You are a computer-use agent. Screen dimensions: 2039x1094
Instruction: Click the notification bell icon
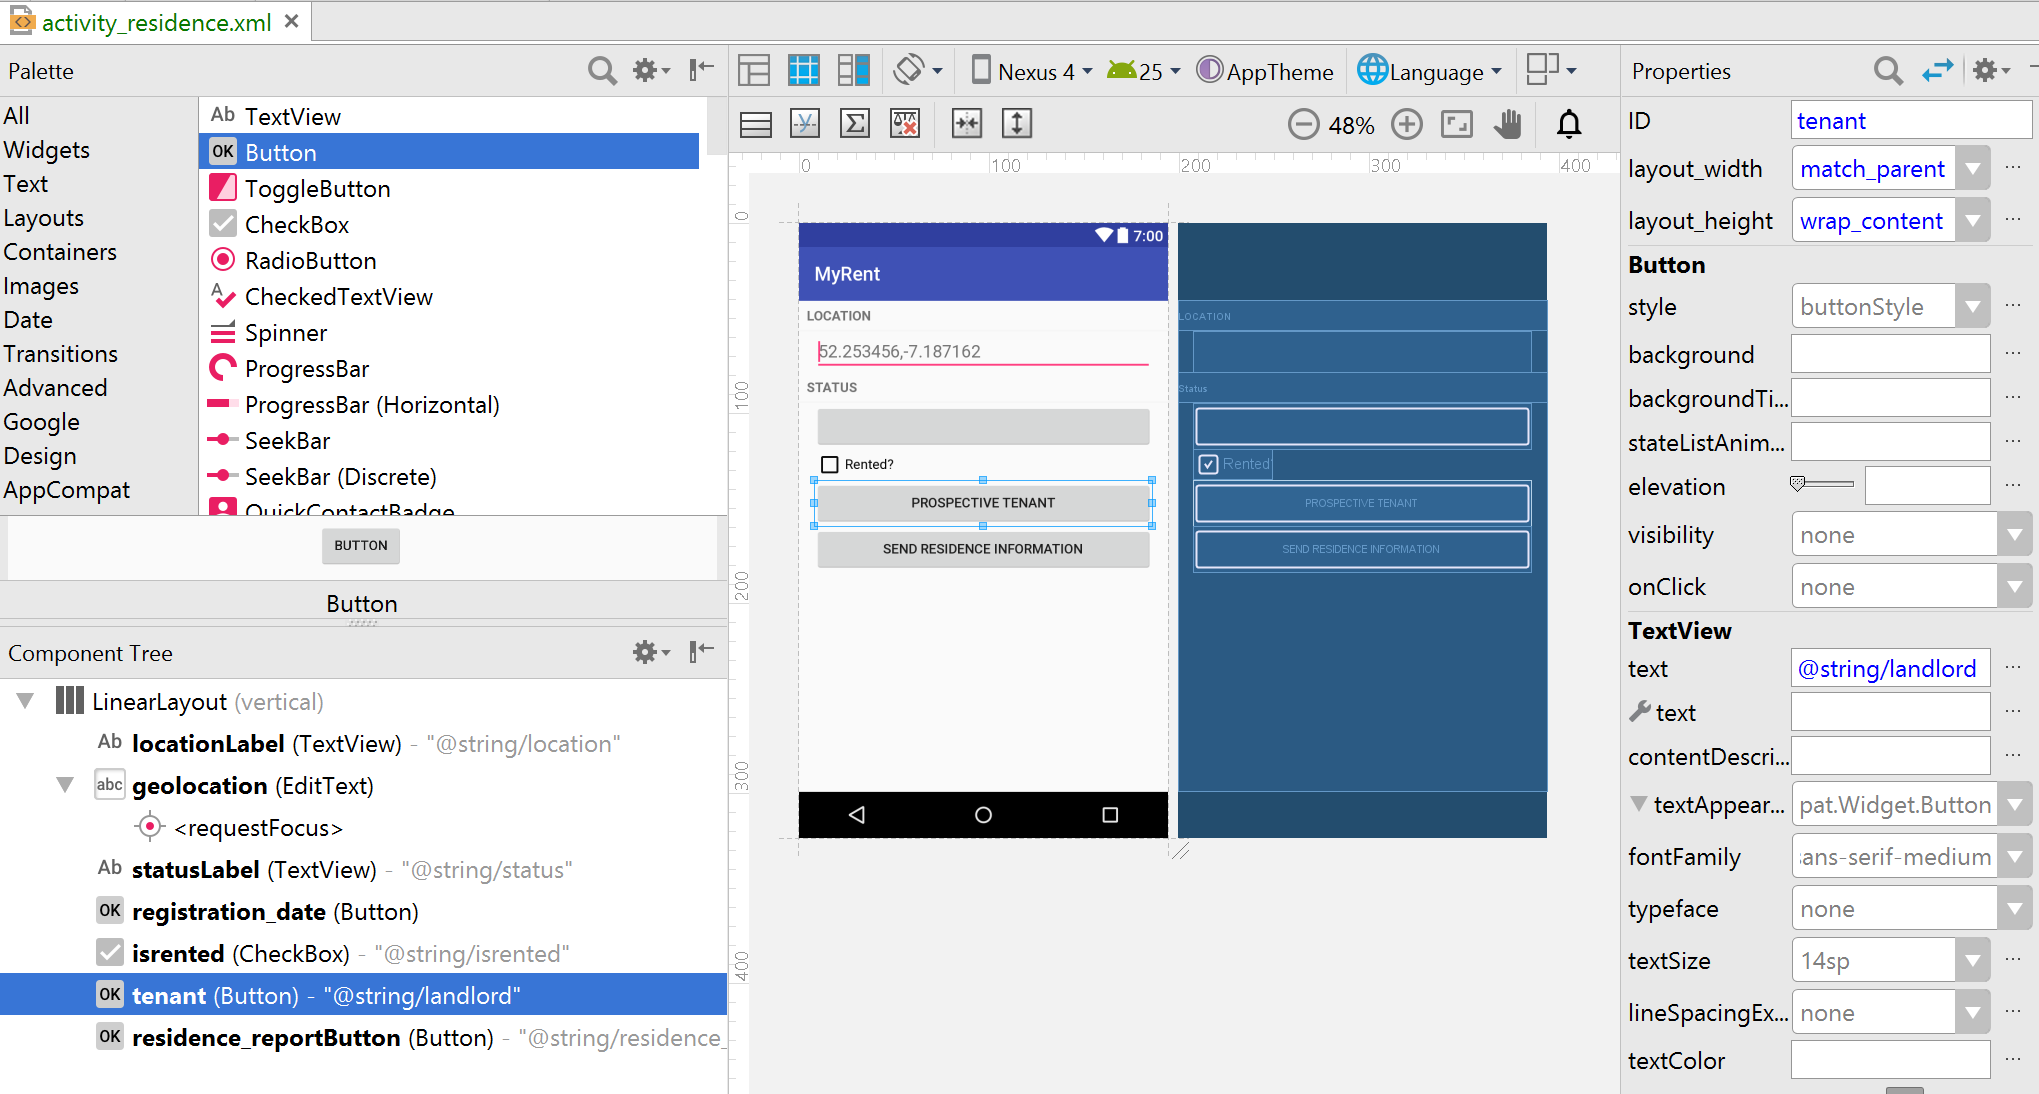(1569, 125)
